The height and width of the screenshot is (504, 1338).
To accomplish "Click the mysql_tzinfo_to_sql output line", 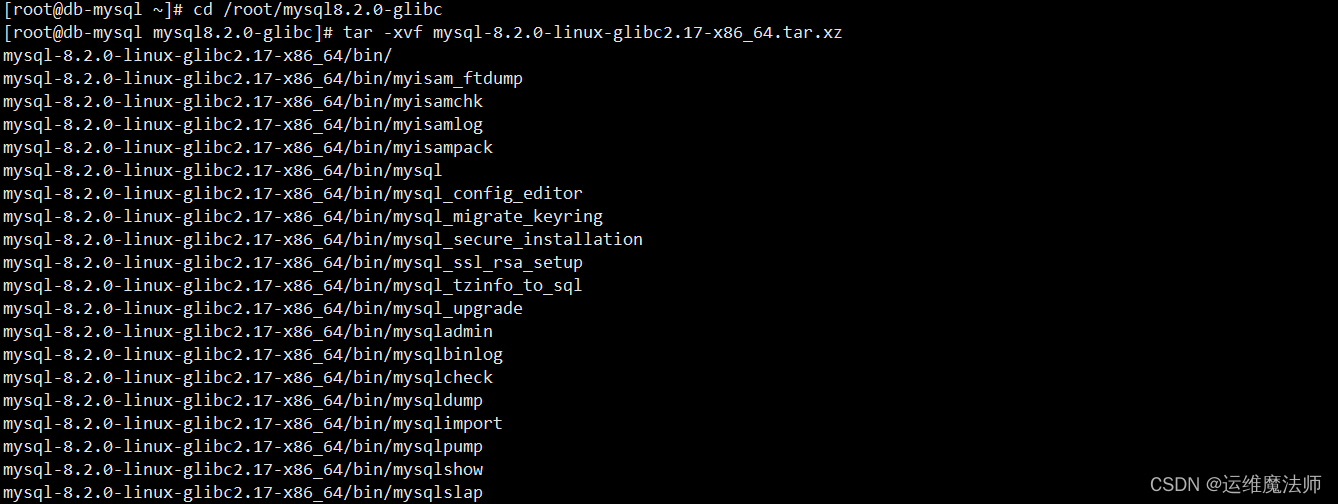I will pyautogui.click(x=293, y=286).
